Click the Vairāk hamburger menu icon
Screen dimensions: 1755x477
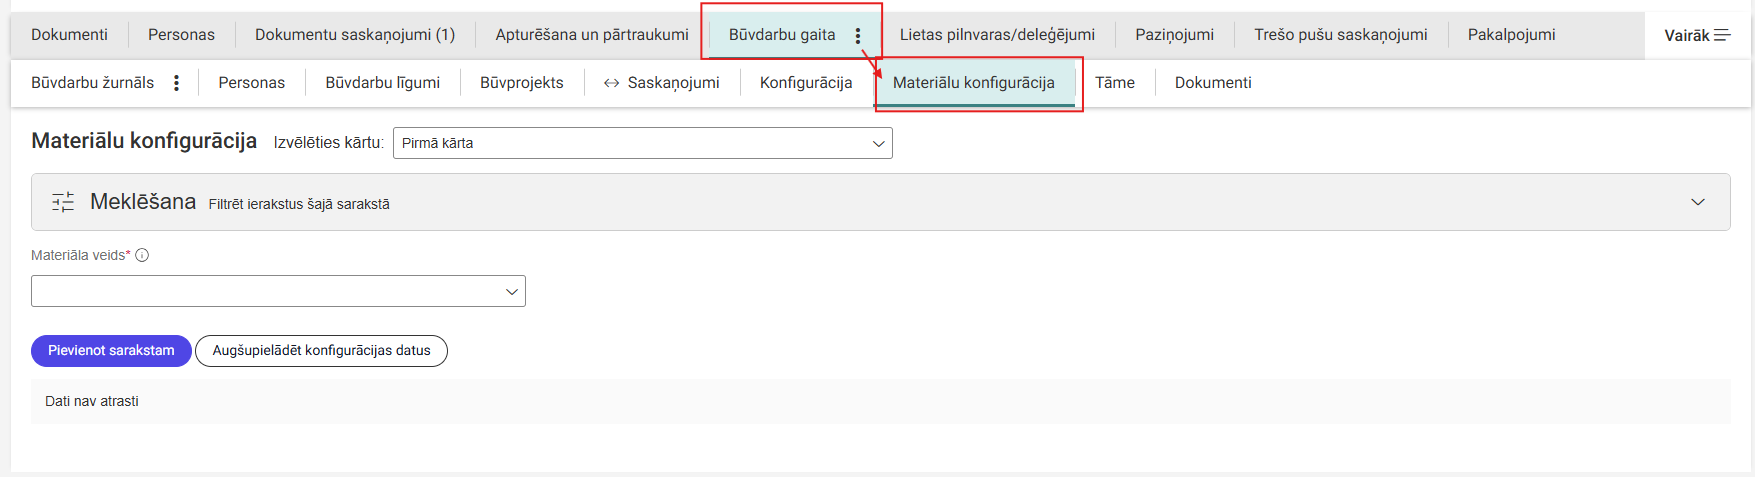tap(1722, 35)
